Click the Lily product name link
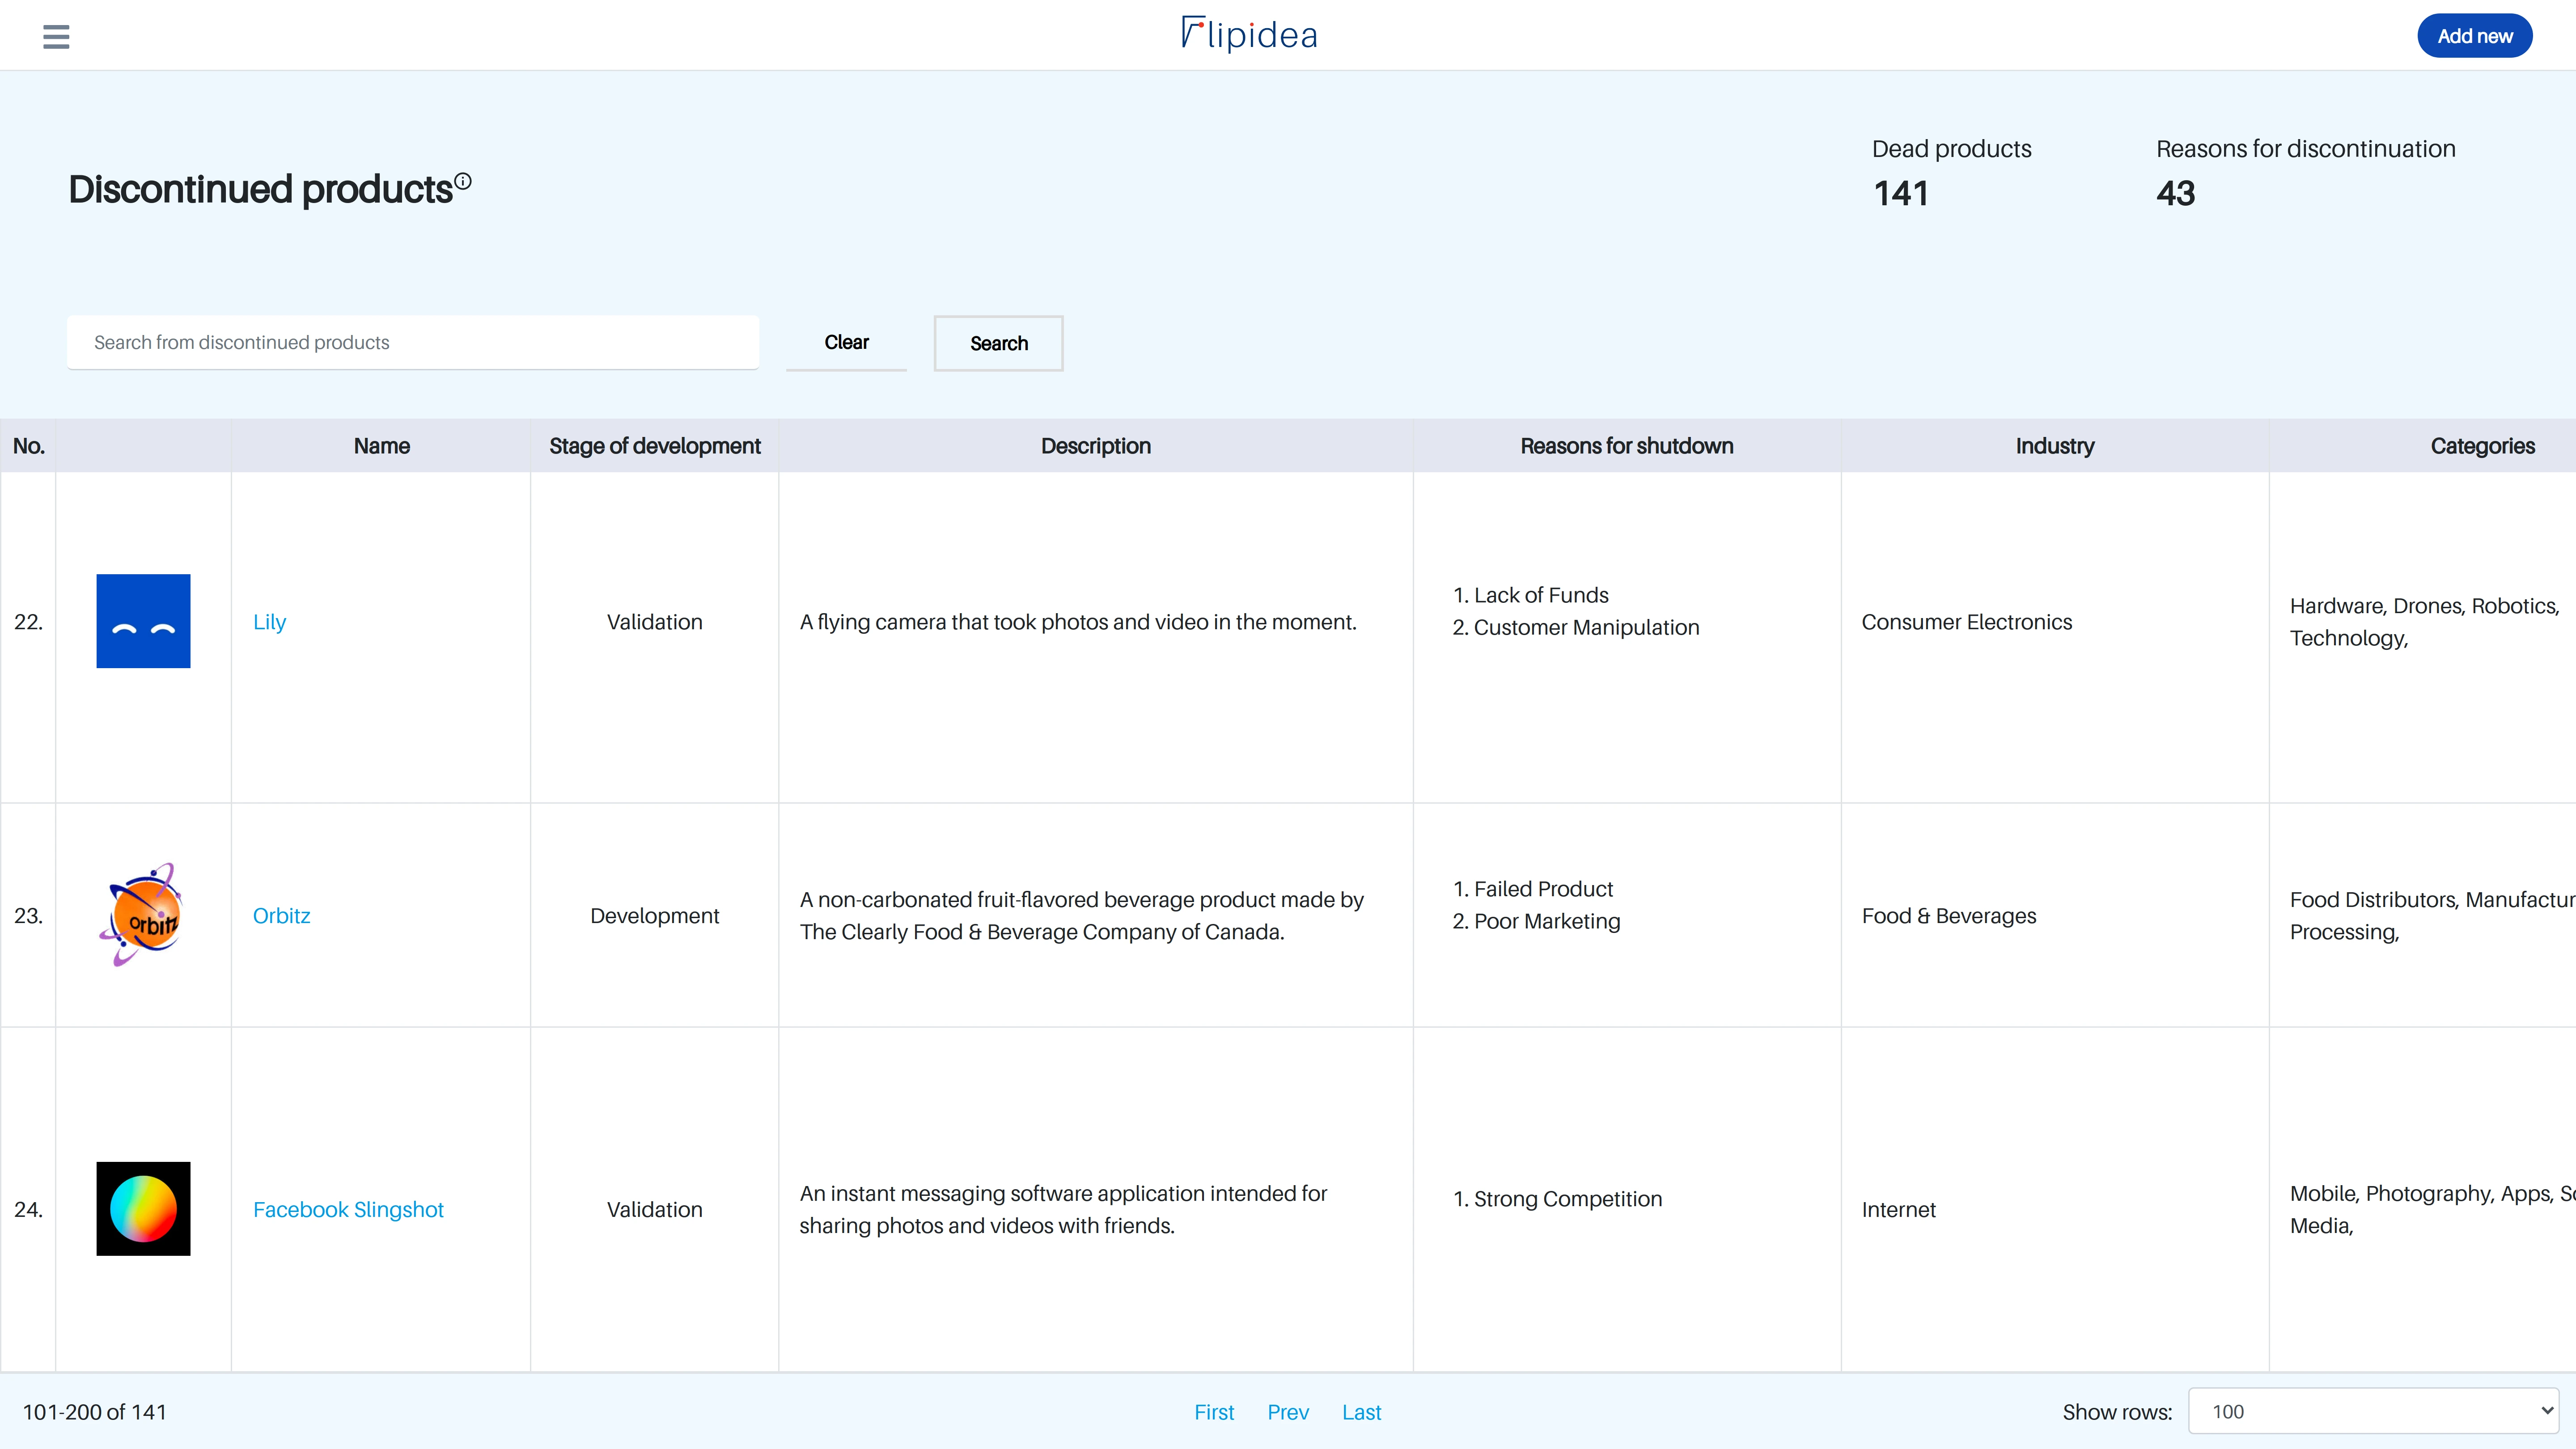This screenshot has height=1449, width=2576. [269, 621]
